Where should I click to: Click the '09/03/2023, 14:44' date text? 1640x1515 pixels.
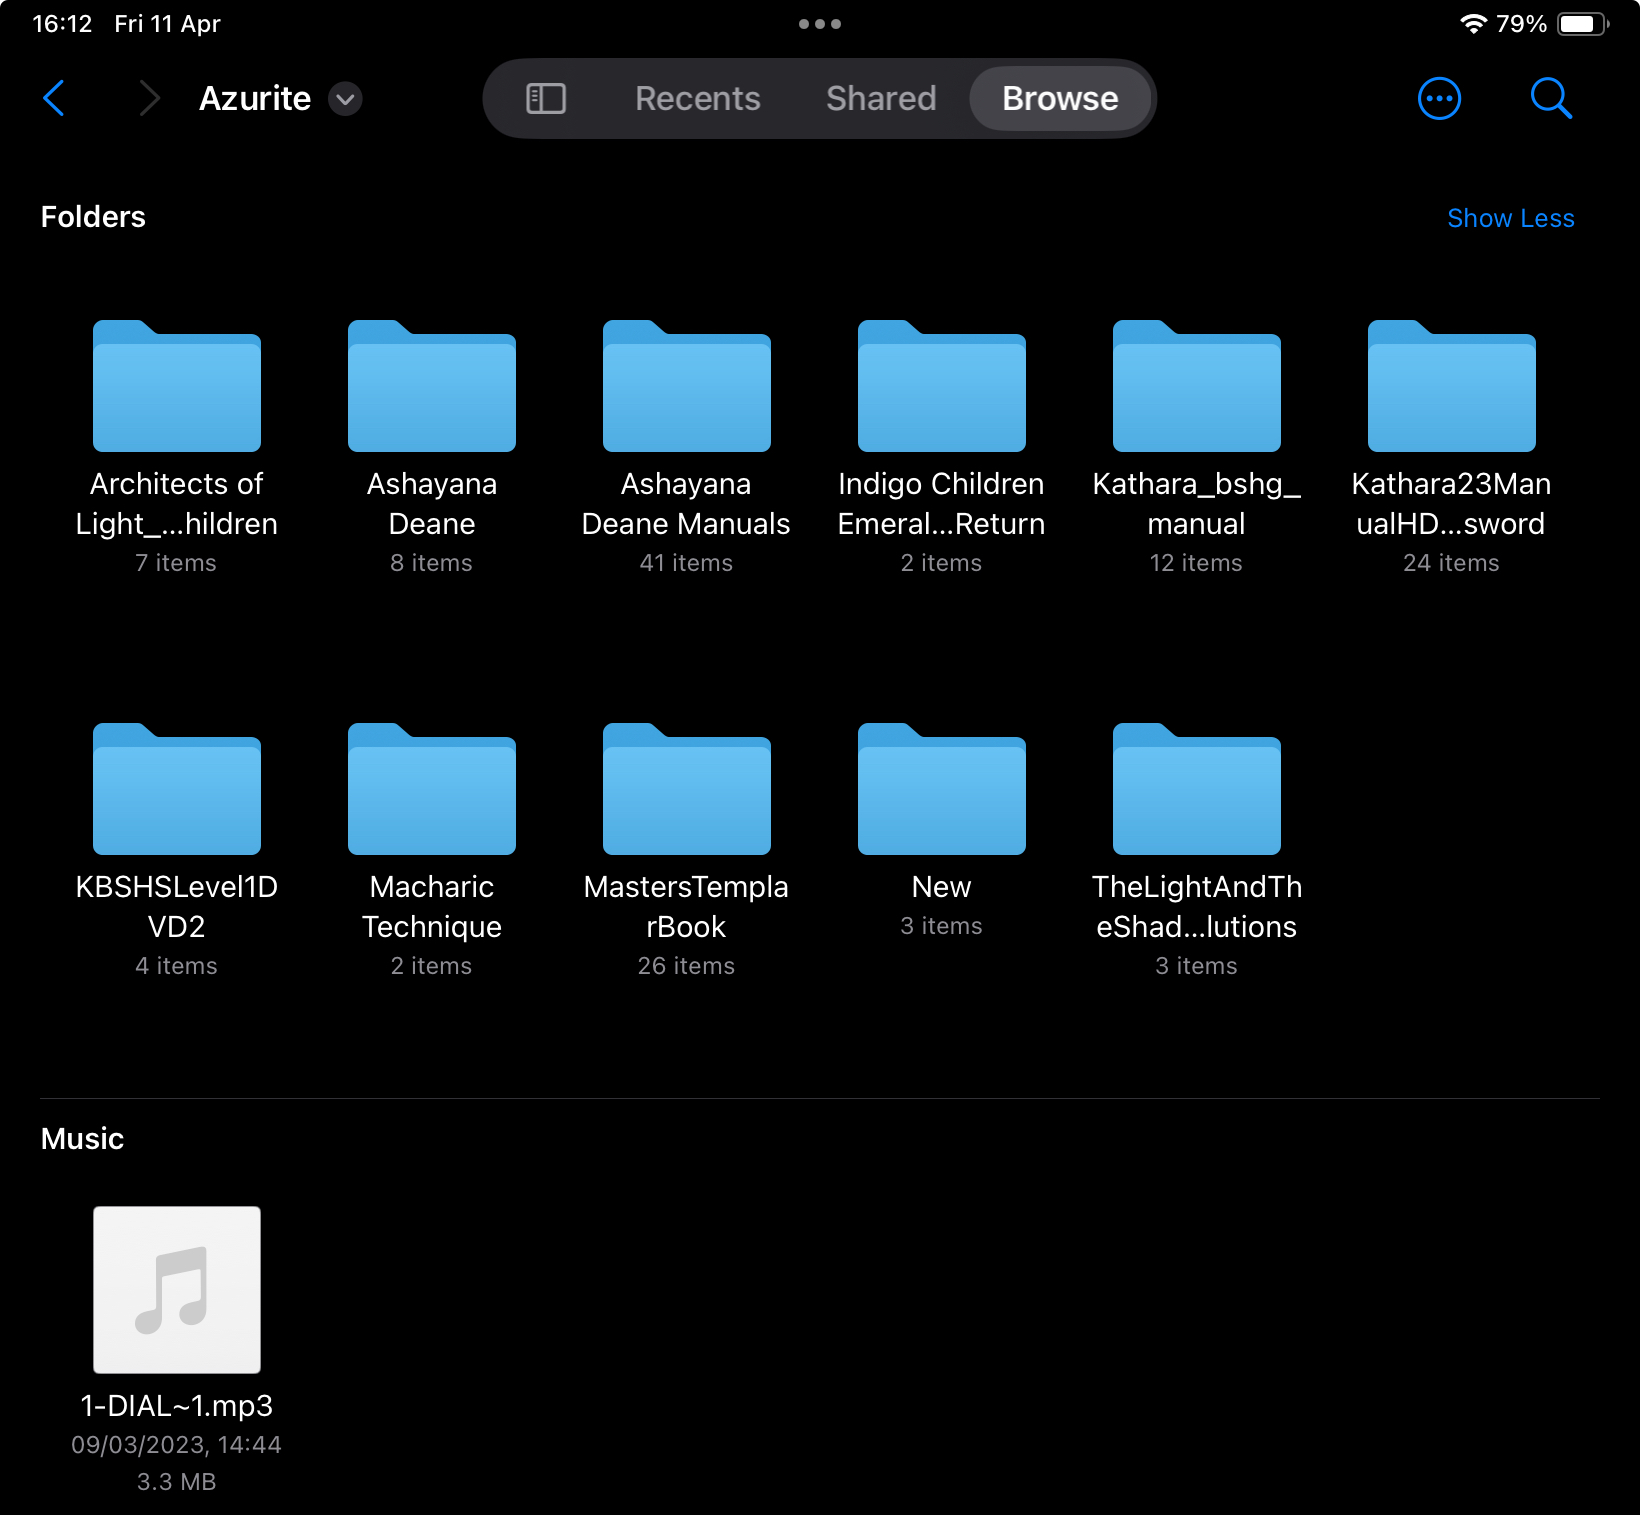tap(177, 1445)
